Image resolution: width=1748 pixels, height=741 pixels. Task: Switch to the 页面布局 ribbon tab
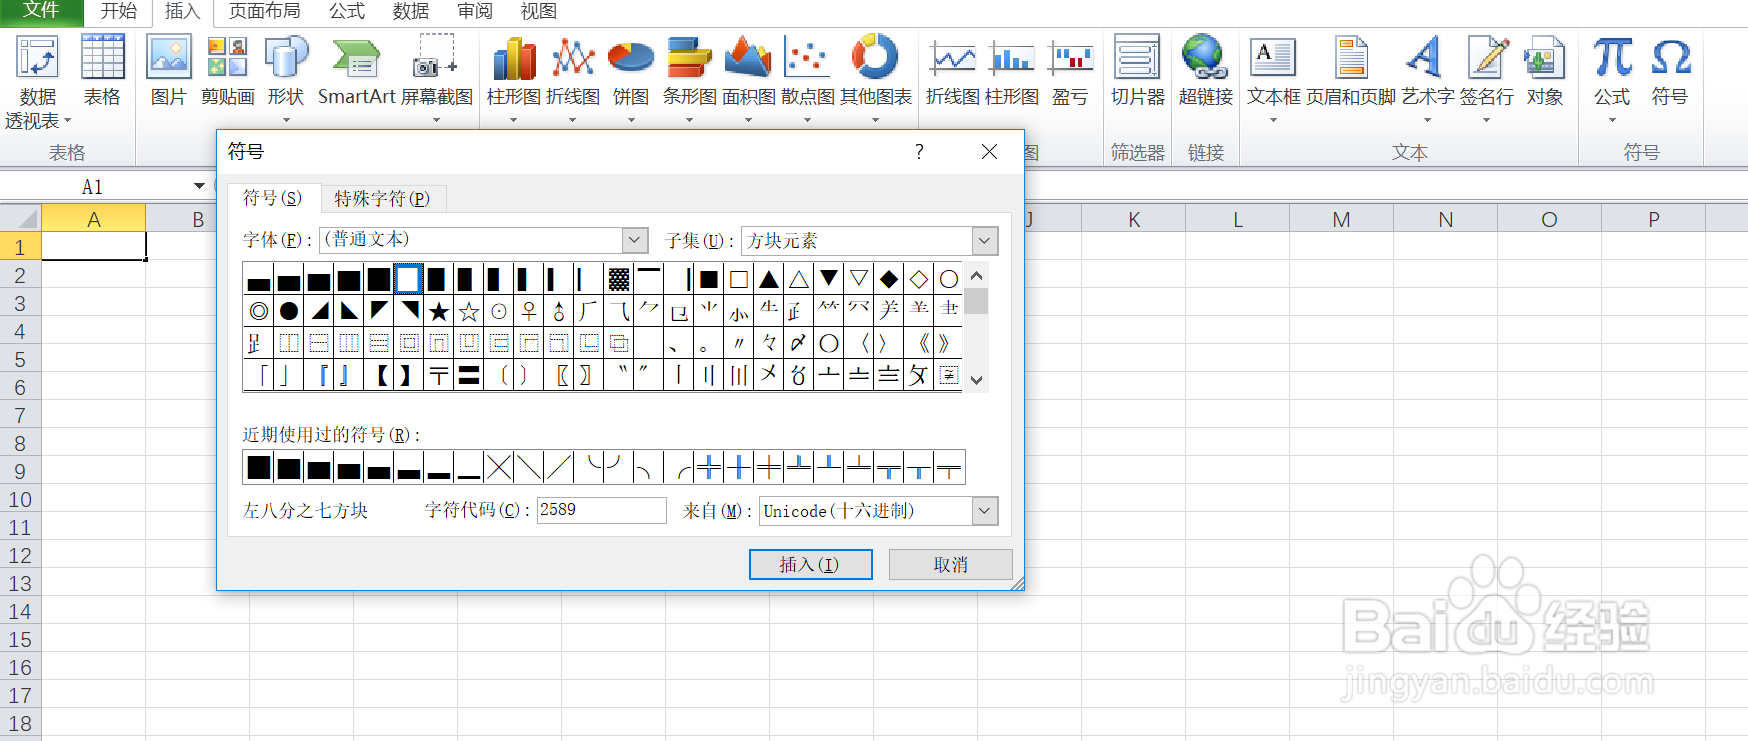(264, 11)
